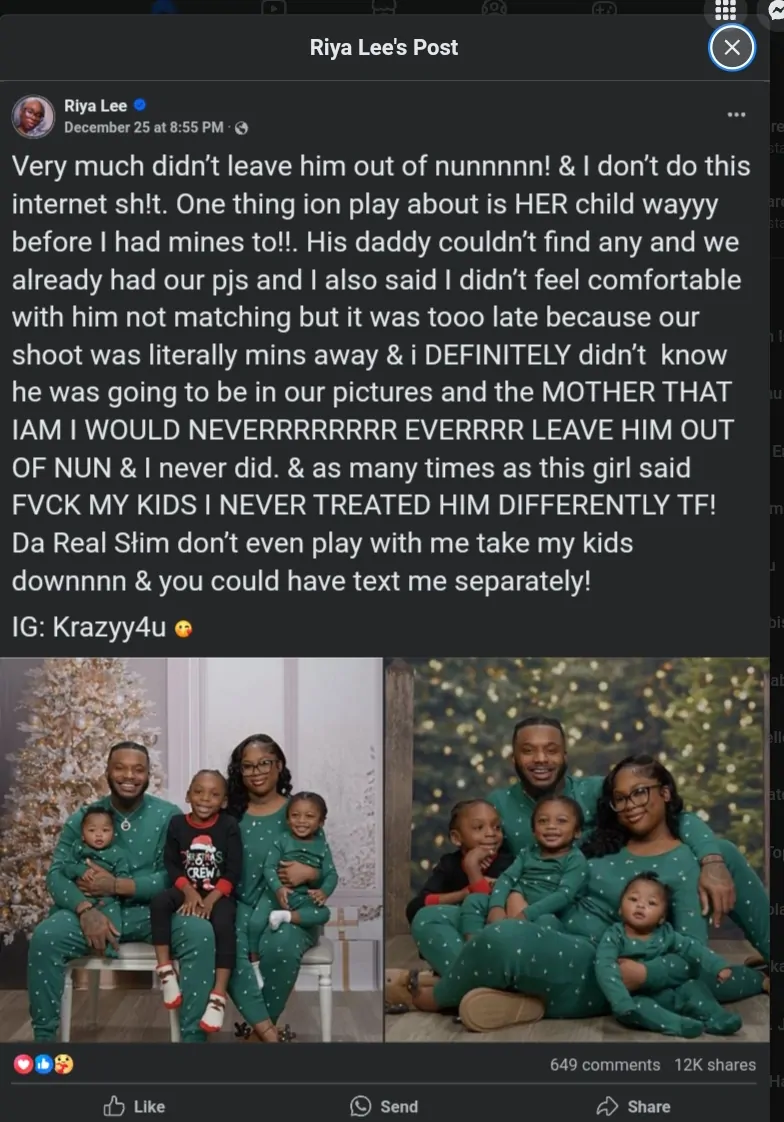Show who reacted with love
This screenshot has height=1122, width=784.
tap(24, 1065)
